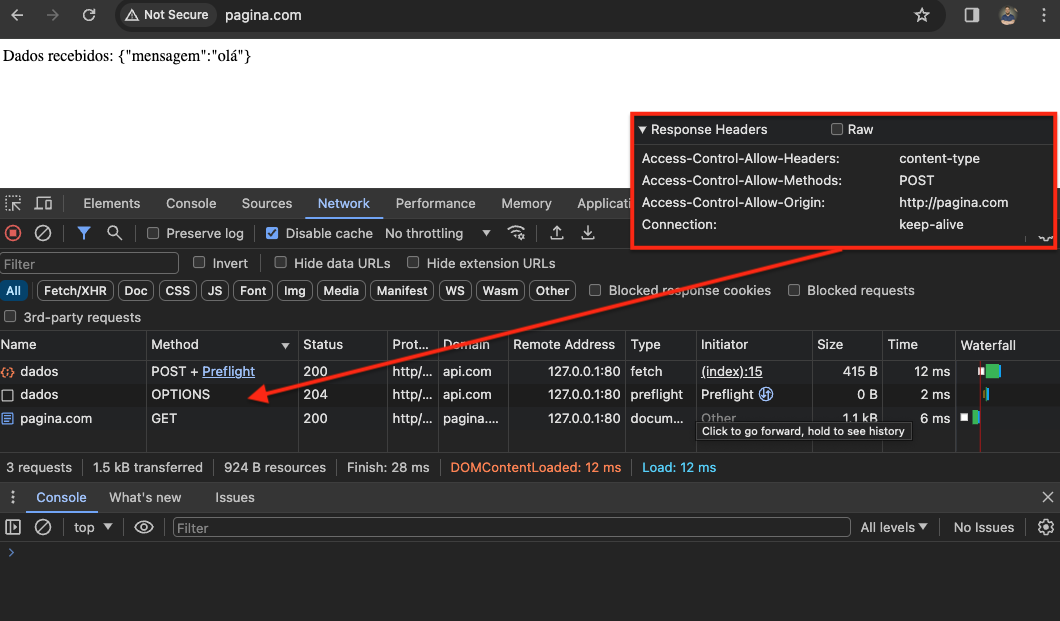The width and height of the screenshot is (1060, 621).
Task: Open the top context dropdown
Action: 93,527
